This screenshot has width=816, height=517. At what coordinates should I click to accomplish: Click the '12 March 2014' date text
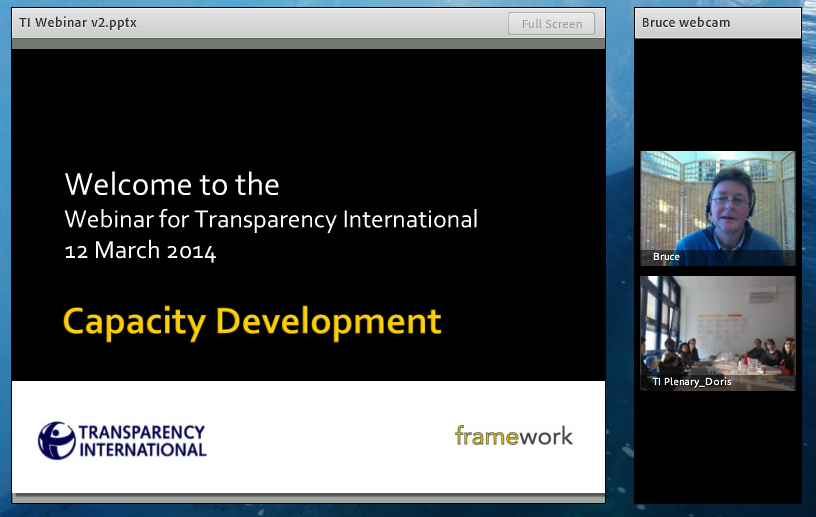pyautogui.click(x=140, y=251)
